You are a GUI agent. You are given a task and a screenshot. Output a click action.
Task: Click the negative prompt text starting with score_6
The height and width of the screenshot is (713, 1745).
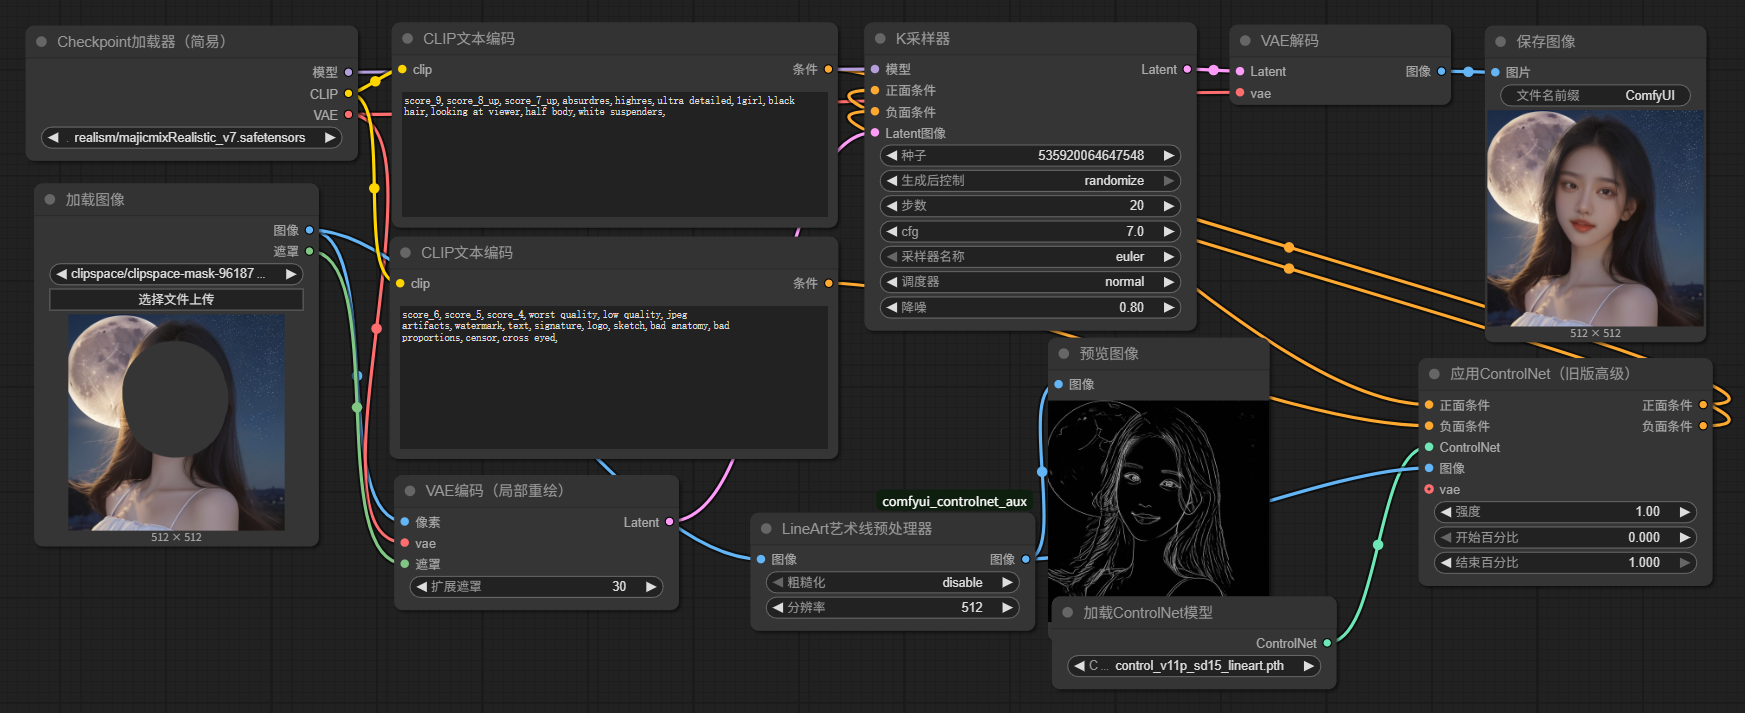[x=614, y=377]
